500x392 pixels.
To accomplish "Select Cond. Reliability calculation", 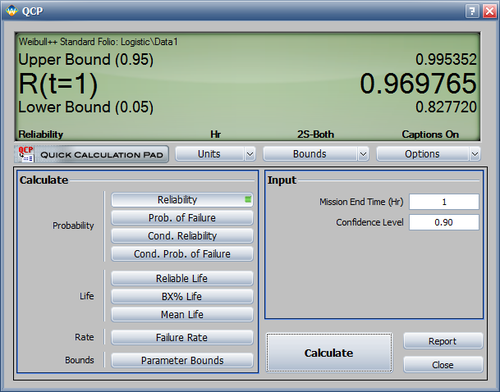I will pos(182,236).
